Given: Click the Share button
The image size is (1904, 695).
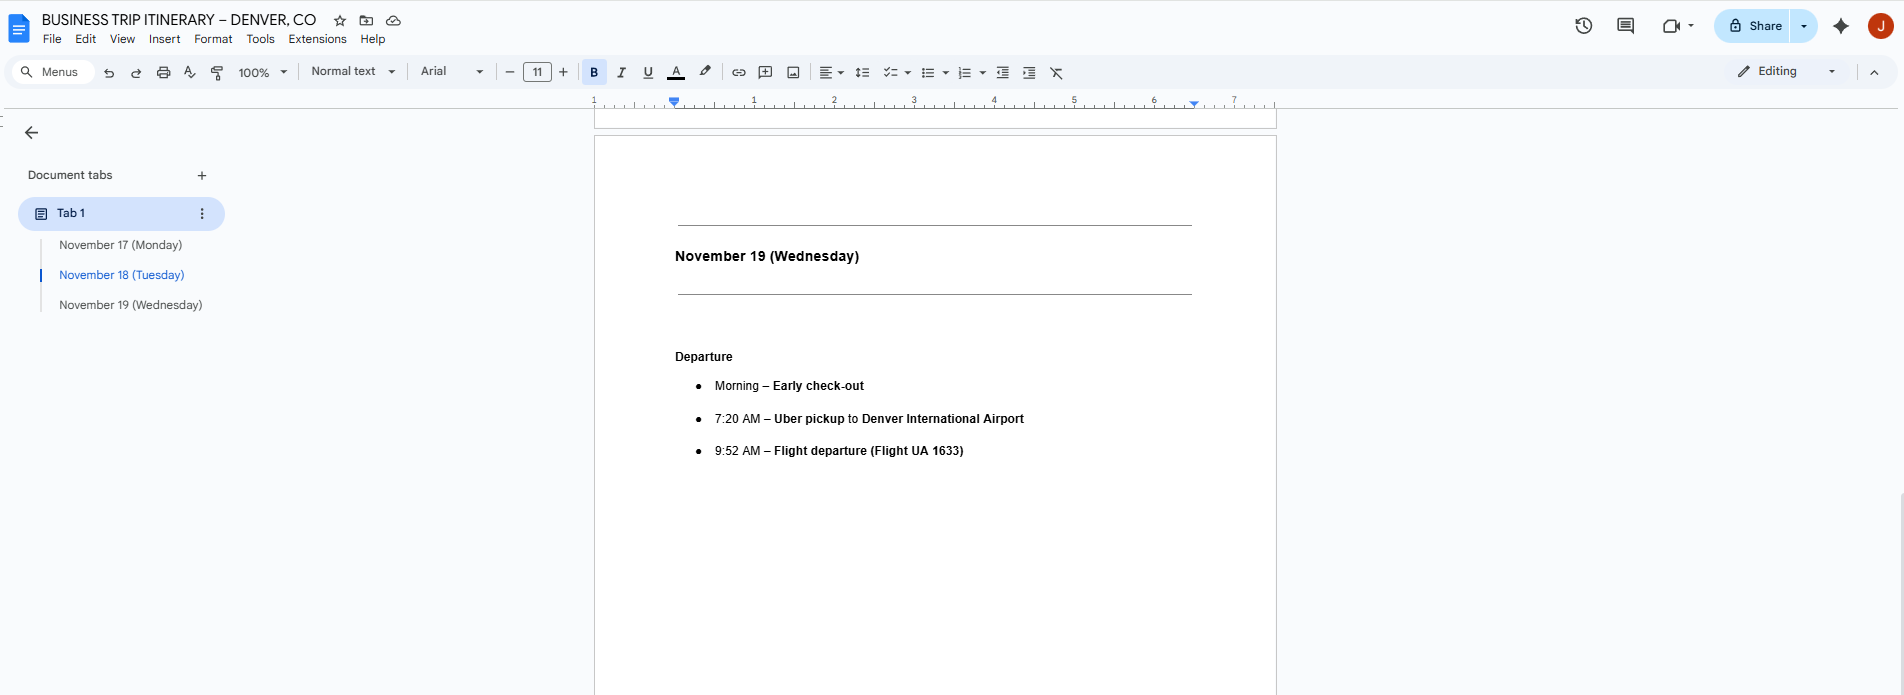Looking at the screenshot, I should coord(1755,26).
